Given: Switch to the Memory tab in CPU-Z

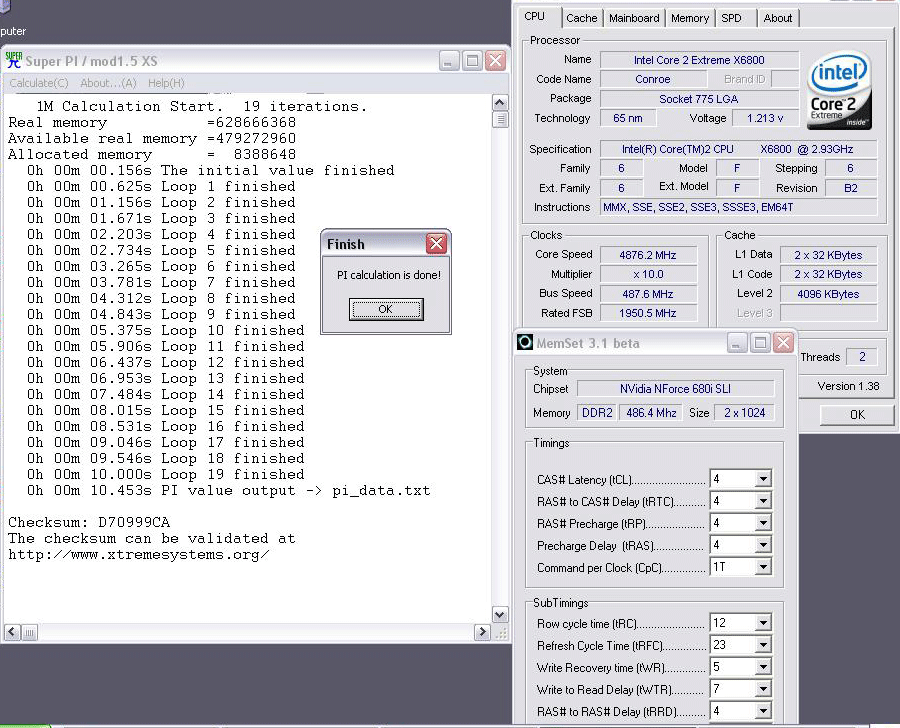Looking at the screenshot, I should tap(690, 18).
